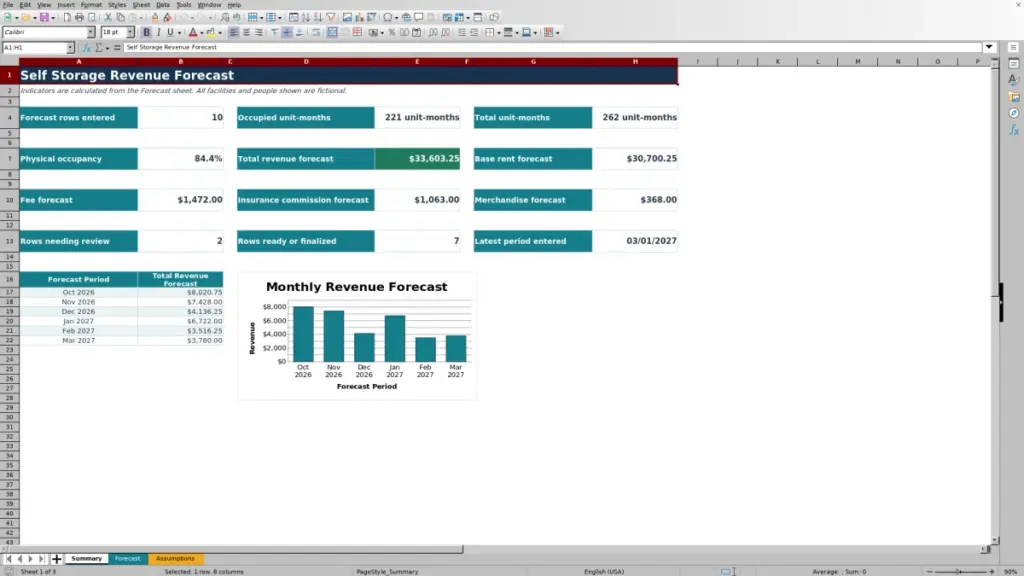This screenshot has height=576, width=1024.
Task: Cut the selection with the scissors icon
Action: pyautogui.click(x=108, y=17)
